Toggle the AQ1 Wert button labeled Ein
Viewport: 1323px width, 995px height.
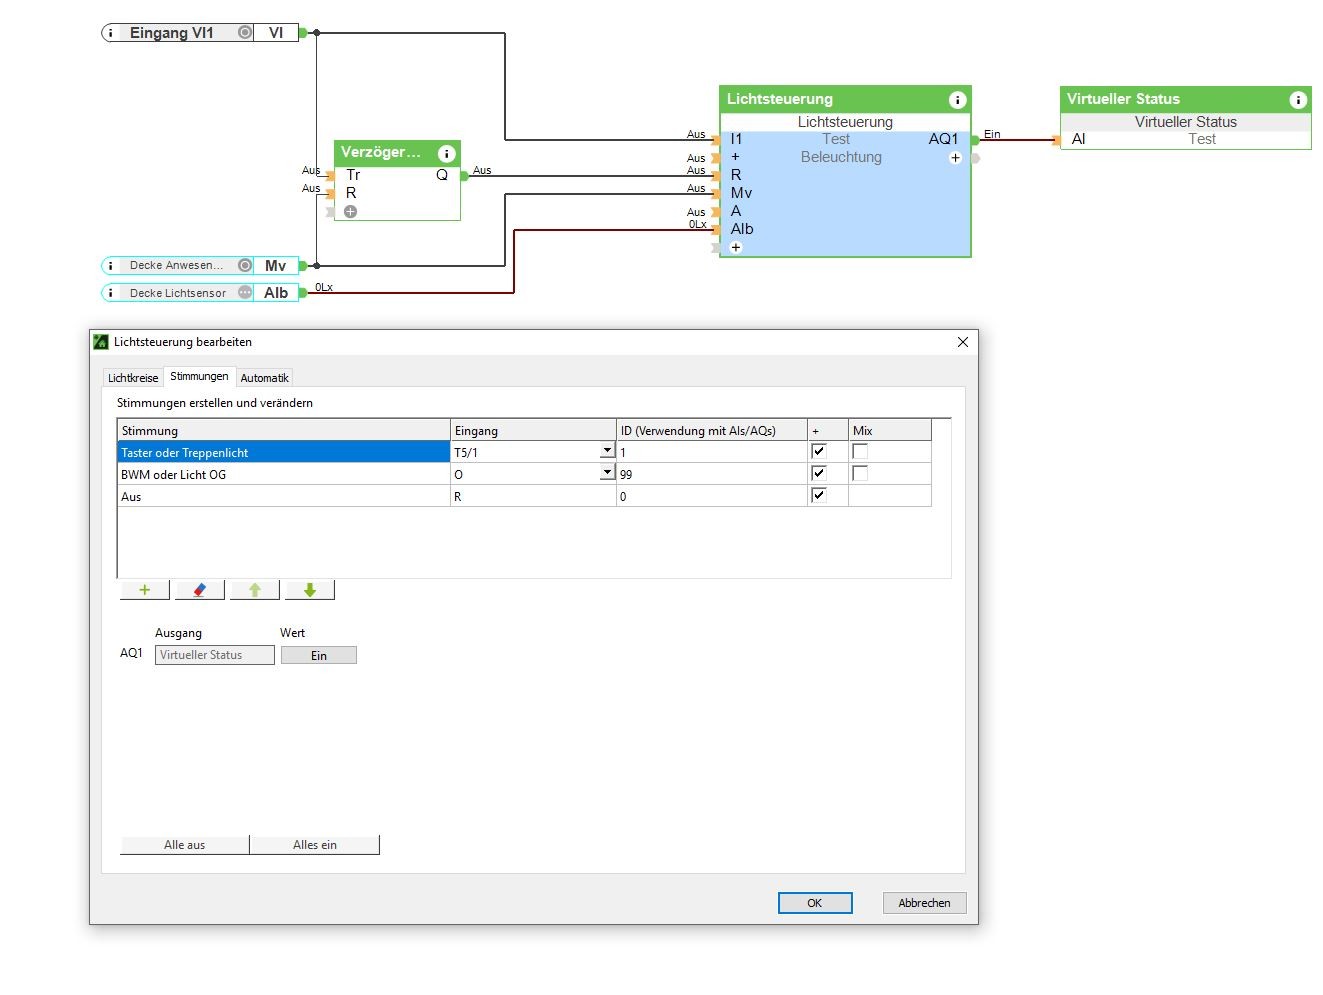click(319, 656)
